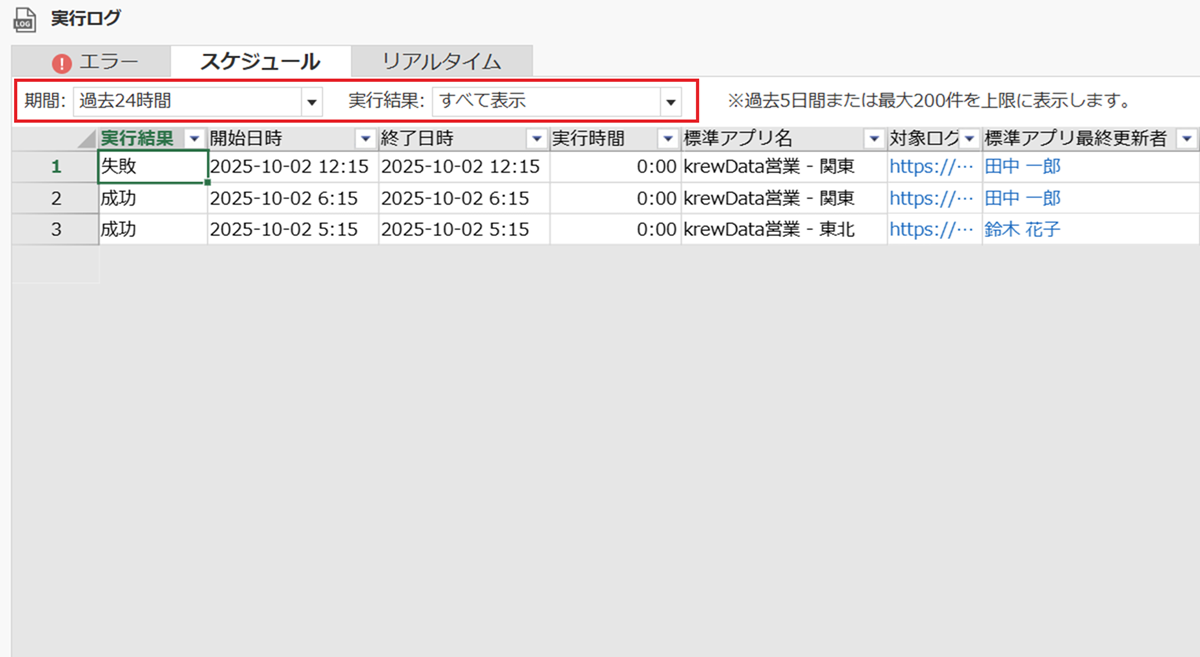Open the 標準アプリ最終更新者 column filter arrow
The width and height of the screenshot is (1200, 657).
1187,139
